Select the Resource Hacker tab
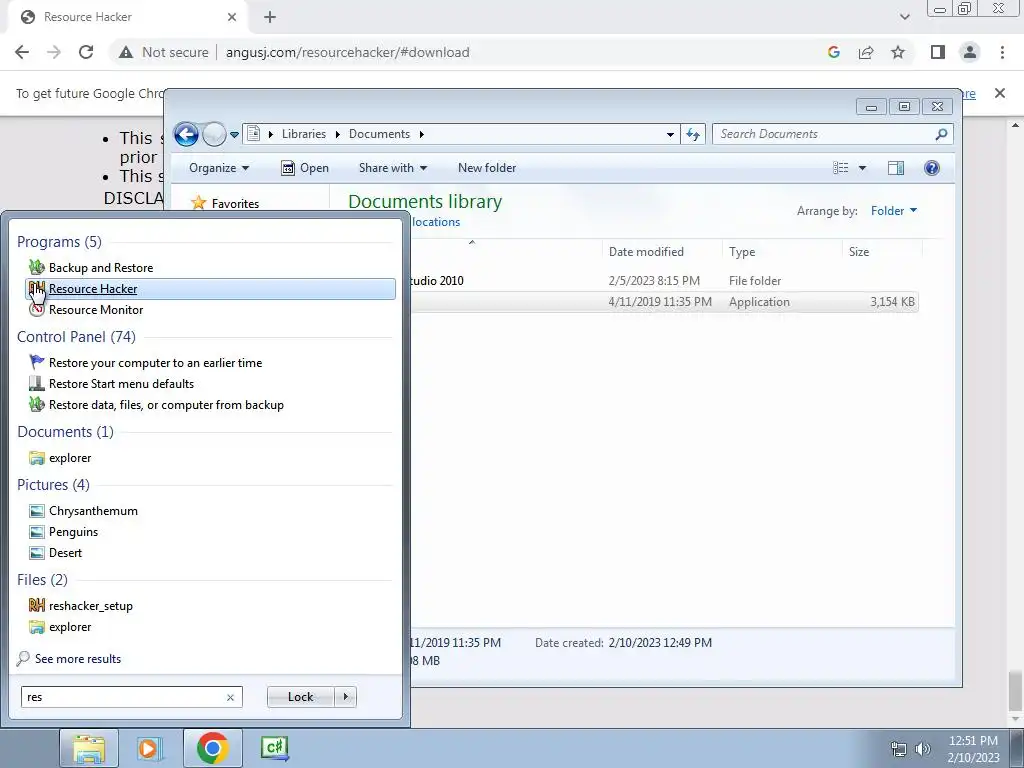 (x=127, y=17)
